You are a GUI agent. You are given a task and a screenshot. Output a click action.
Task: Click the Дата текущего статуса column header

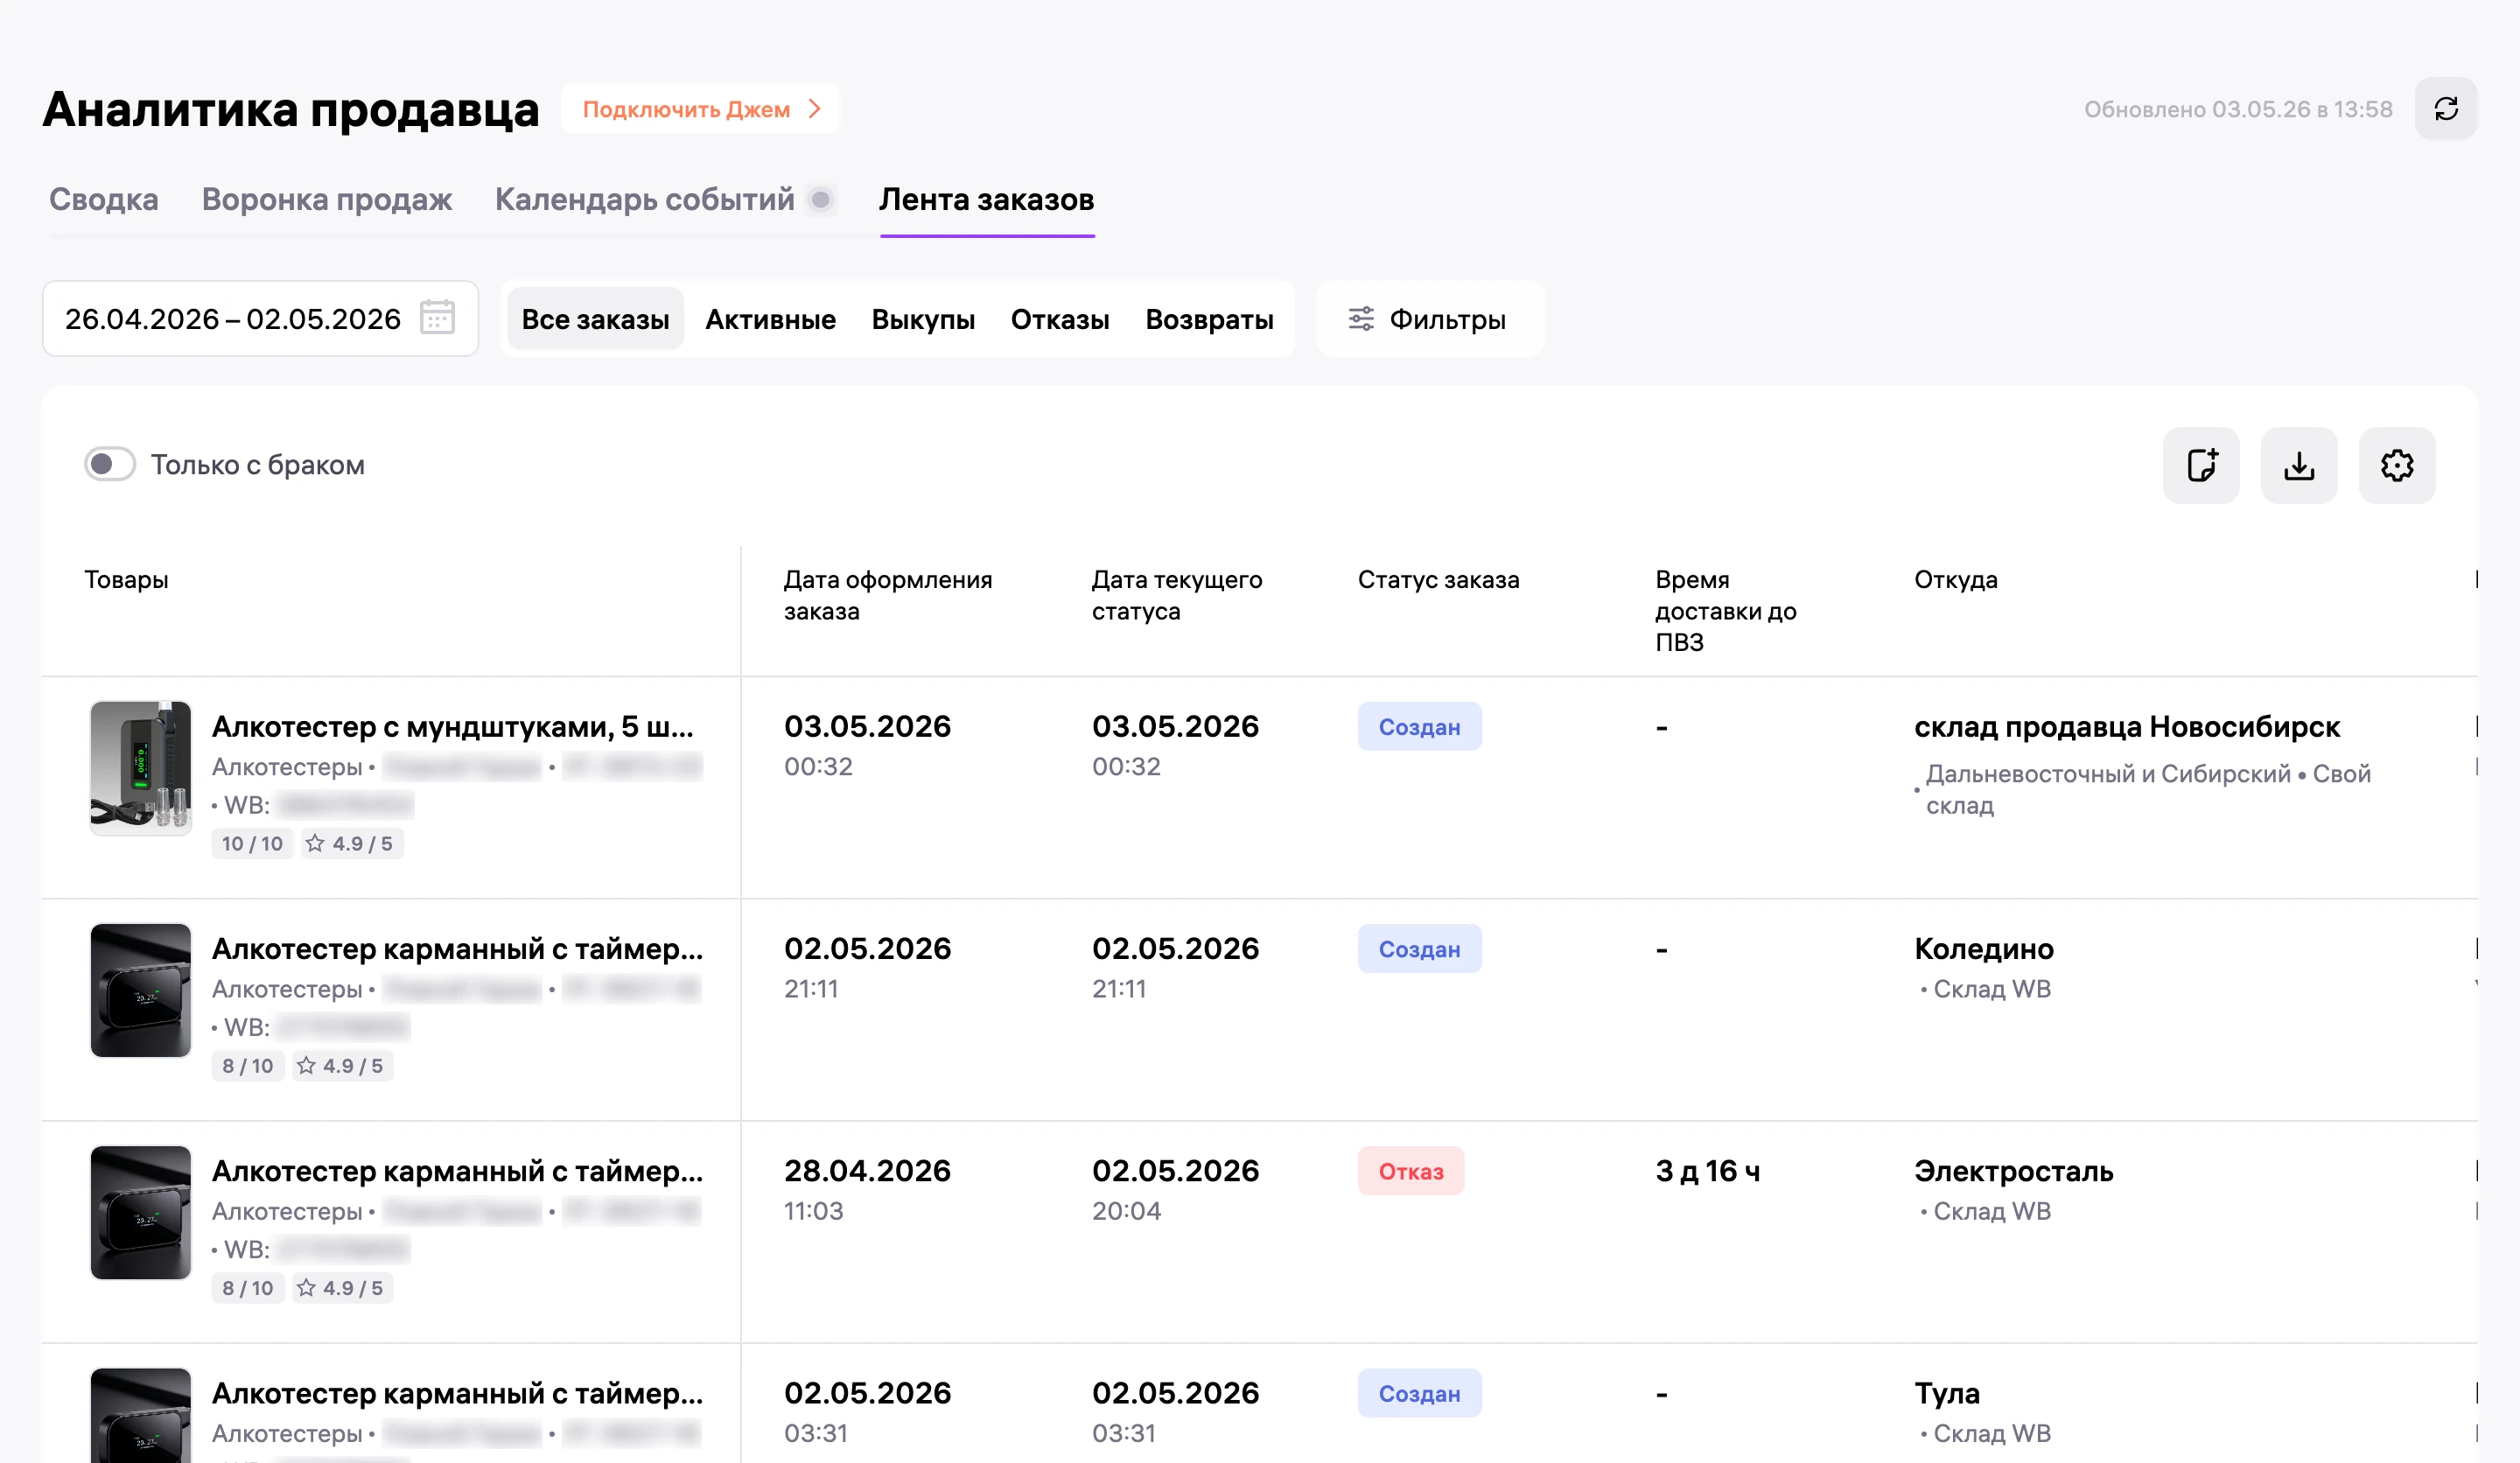tap(1177, 595)
